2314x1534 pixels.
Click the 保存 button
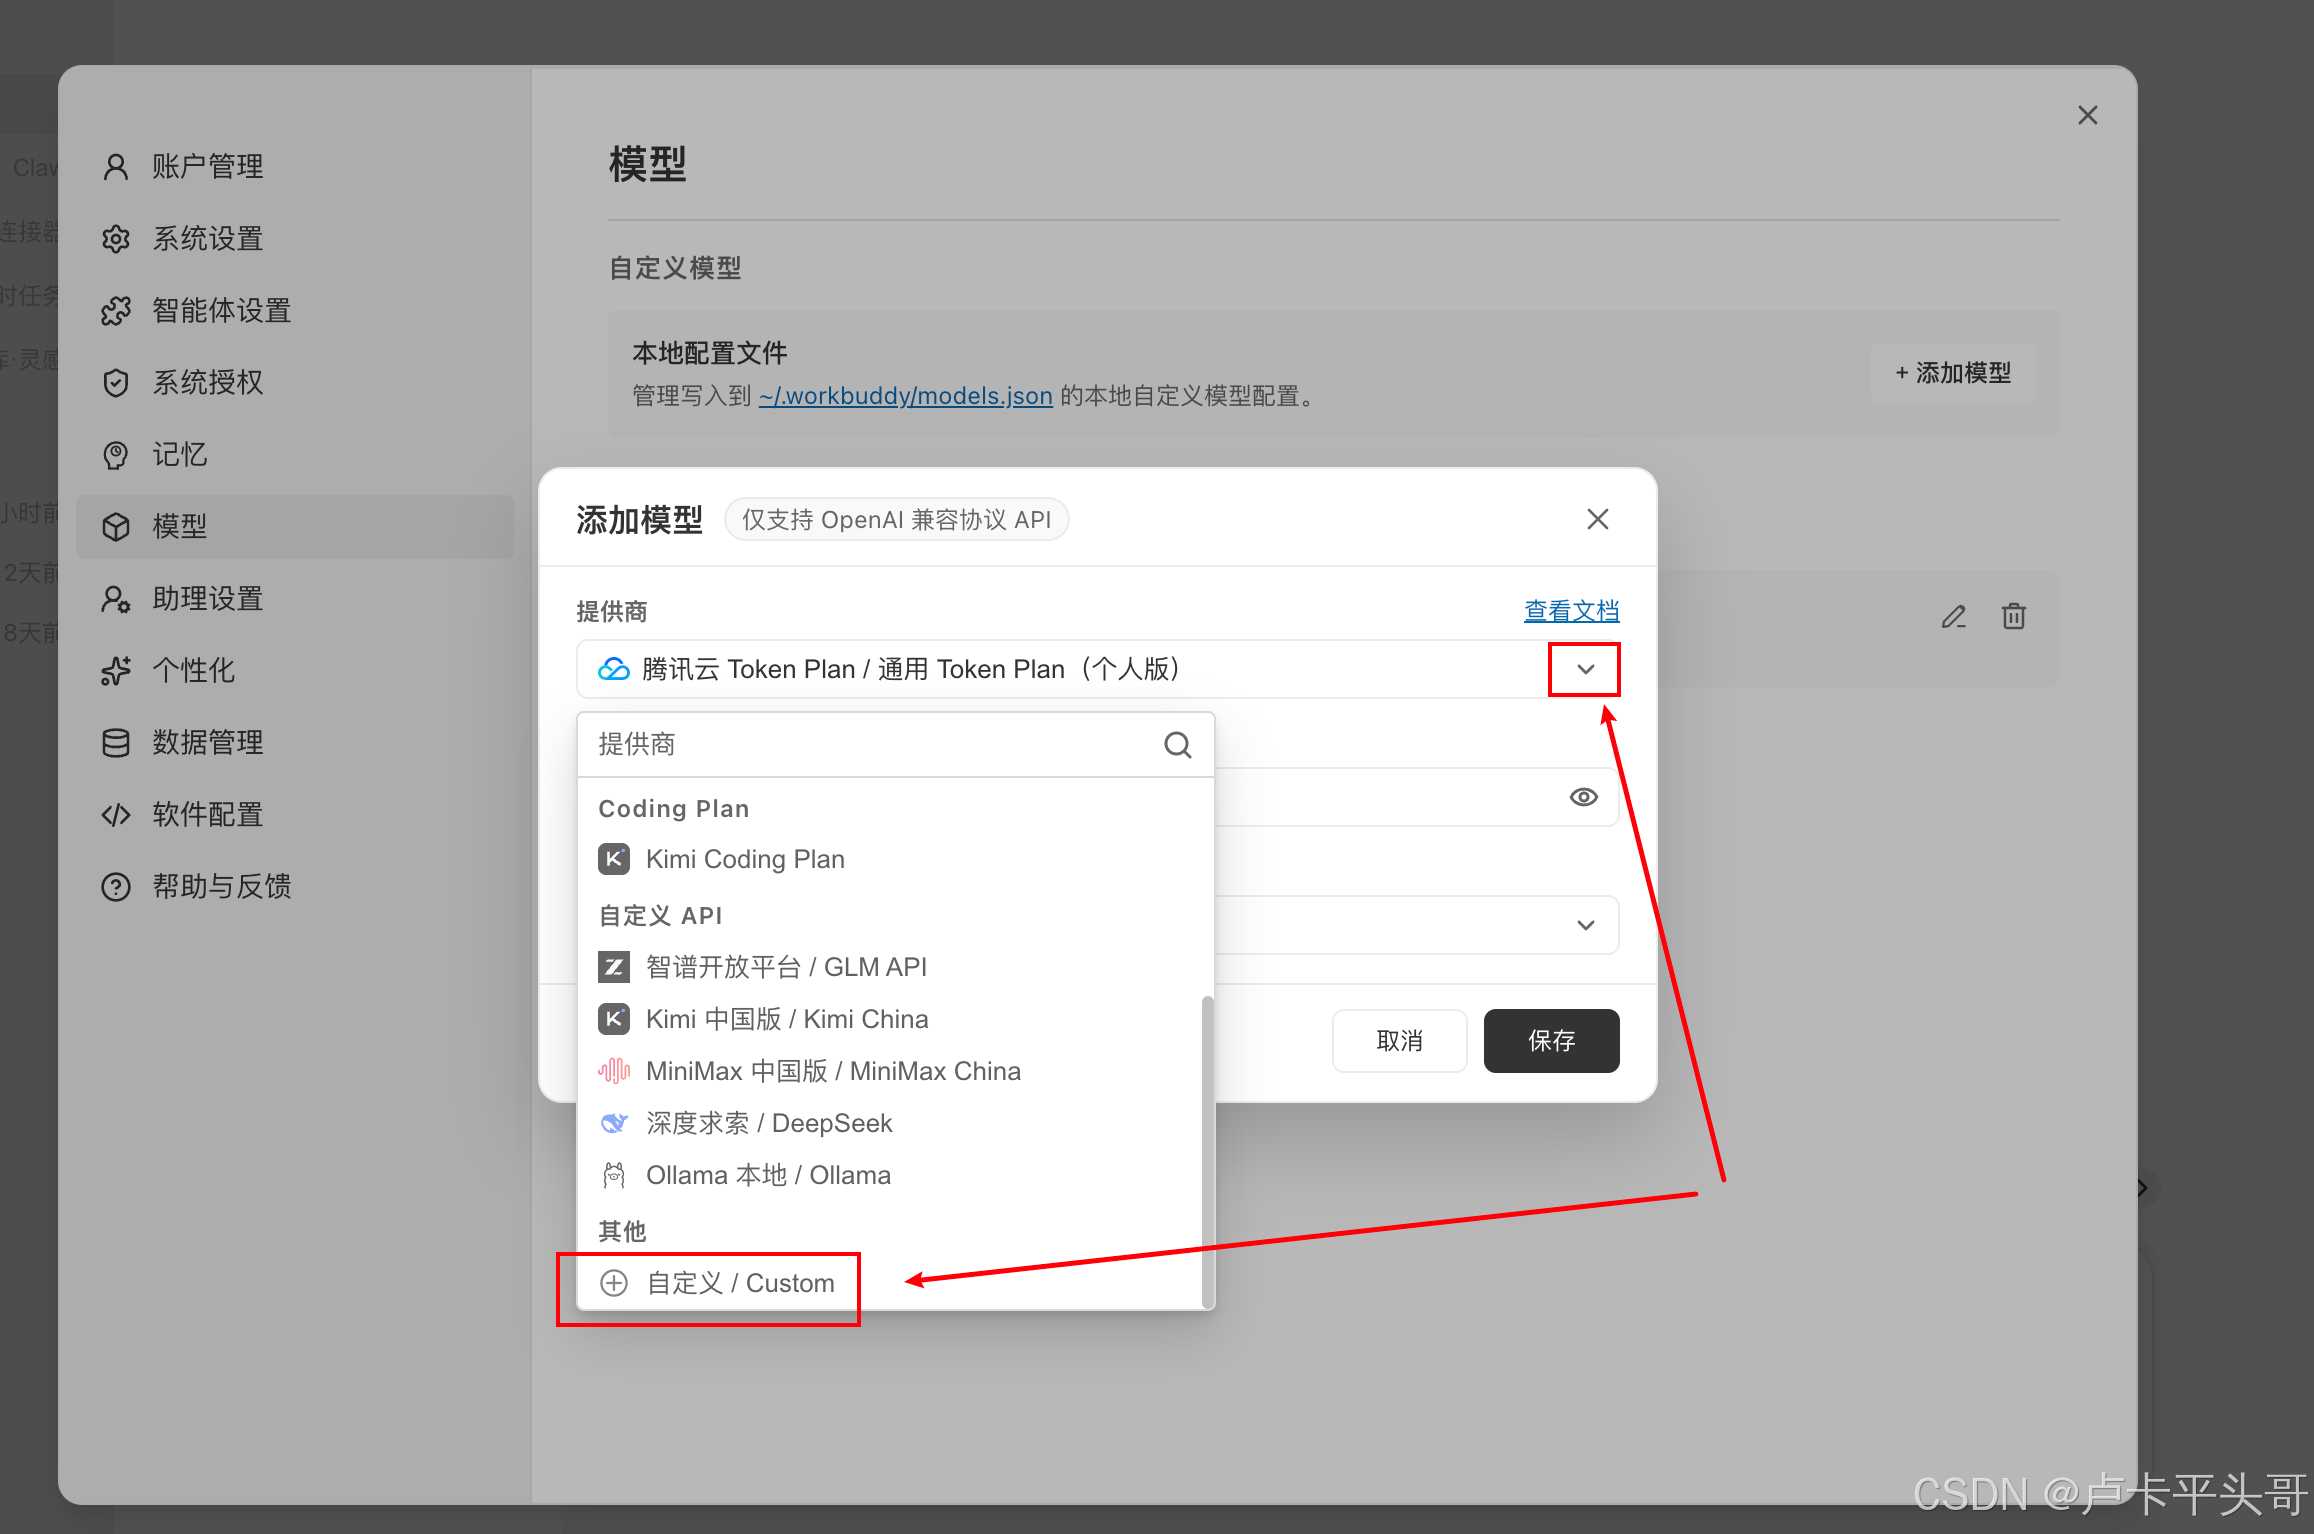click(x=1551, y=1041)
